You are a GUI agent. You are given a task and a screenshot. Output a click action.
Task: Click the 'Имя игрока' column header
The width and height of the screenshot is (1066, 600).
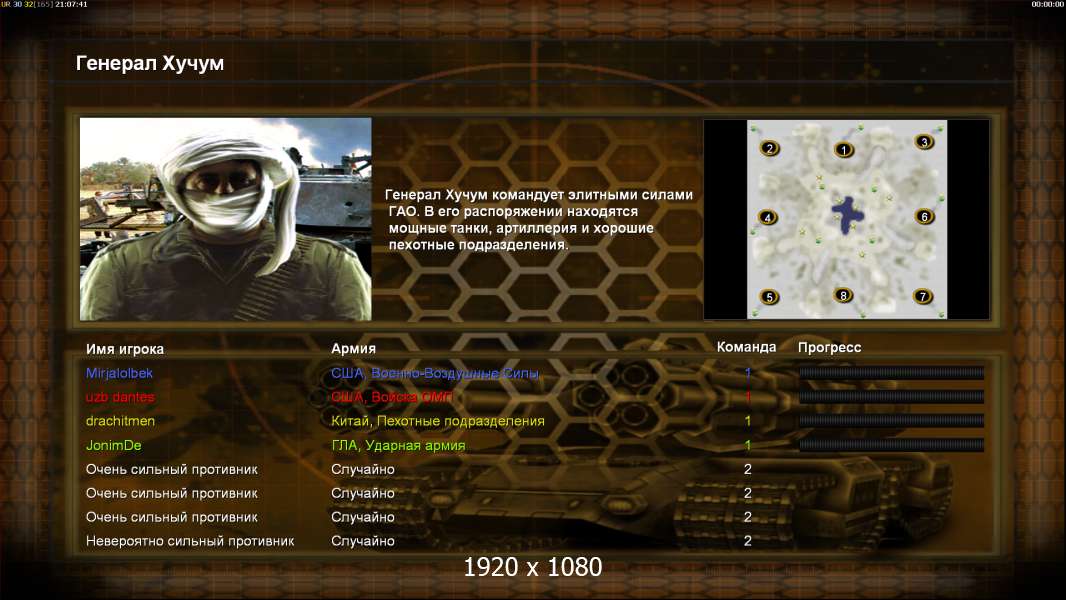pos(124,349)
